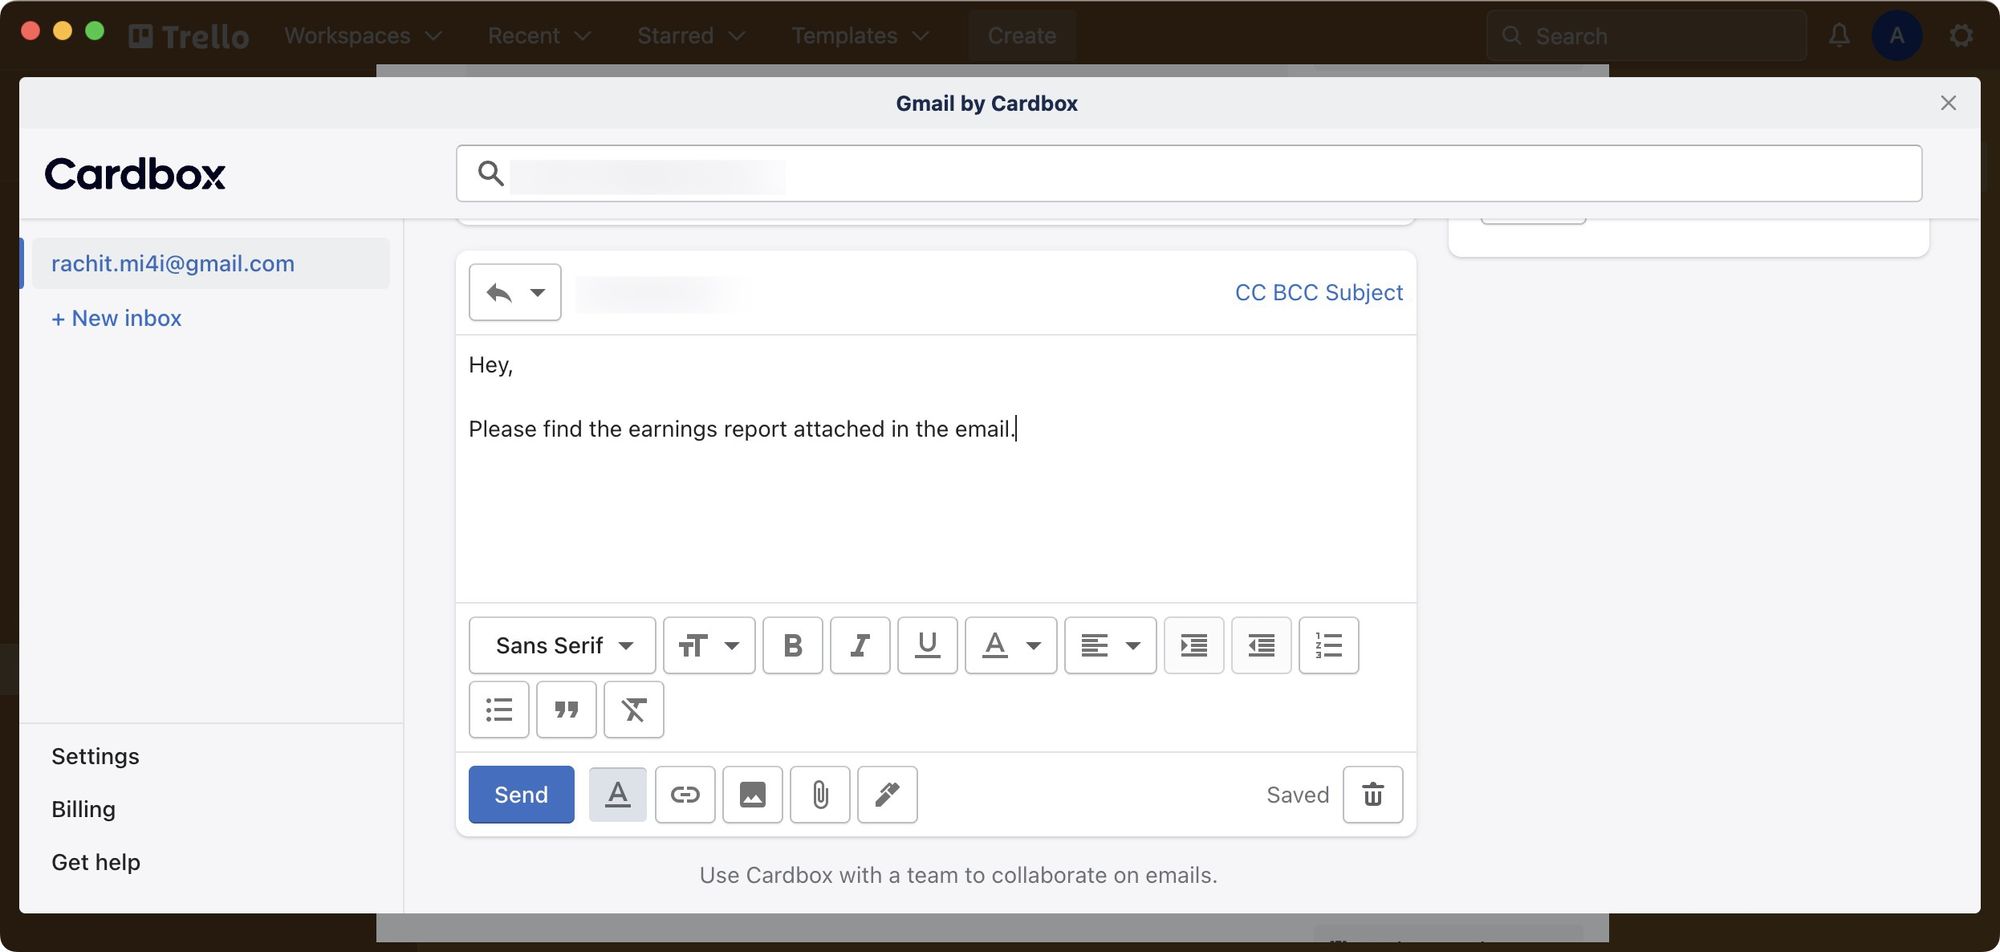
Task: Click the Trello Create button
Action: 1022,36
